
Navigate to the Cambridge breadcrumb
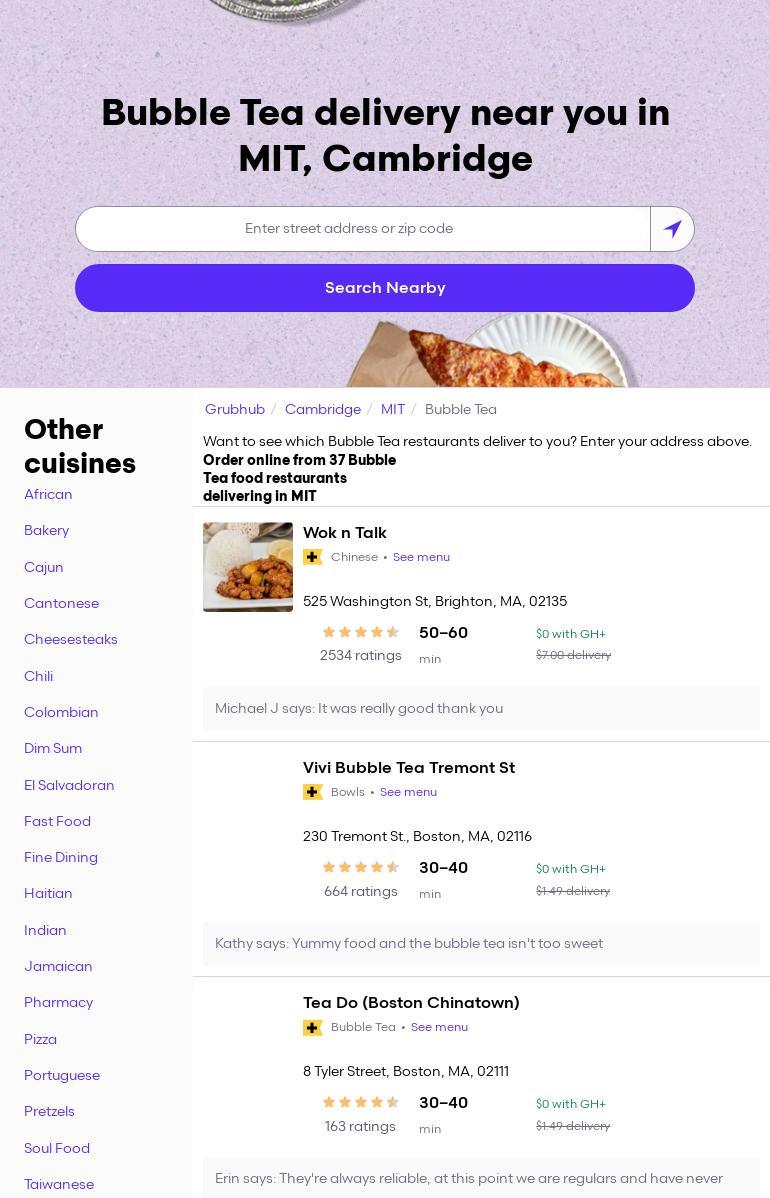click(x=323, y=409)
